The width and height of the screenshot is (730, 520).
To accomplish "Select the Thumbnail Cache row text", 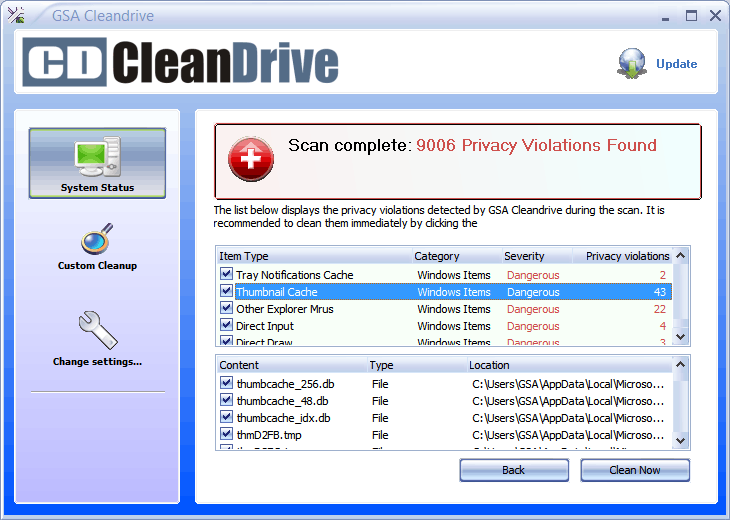I will [x=277, y=292].
